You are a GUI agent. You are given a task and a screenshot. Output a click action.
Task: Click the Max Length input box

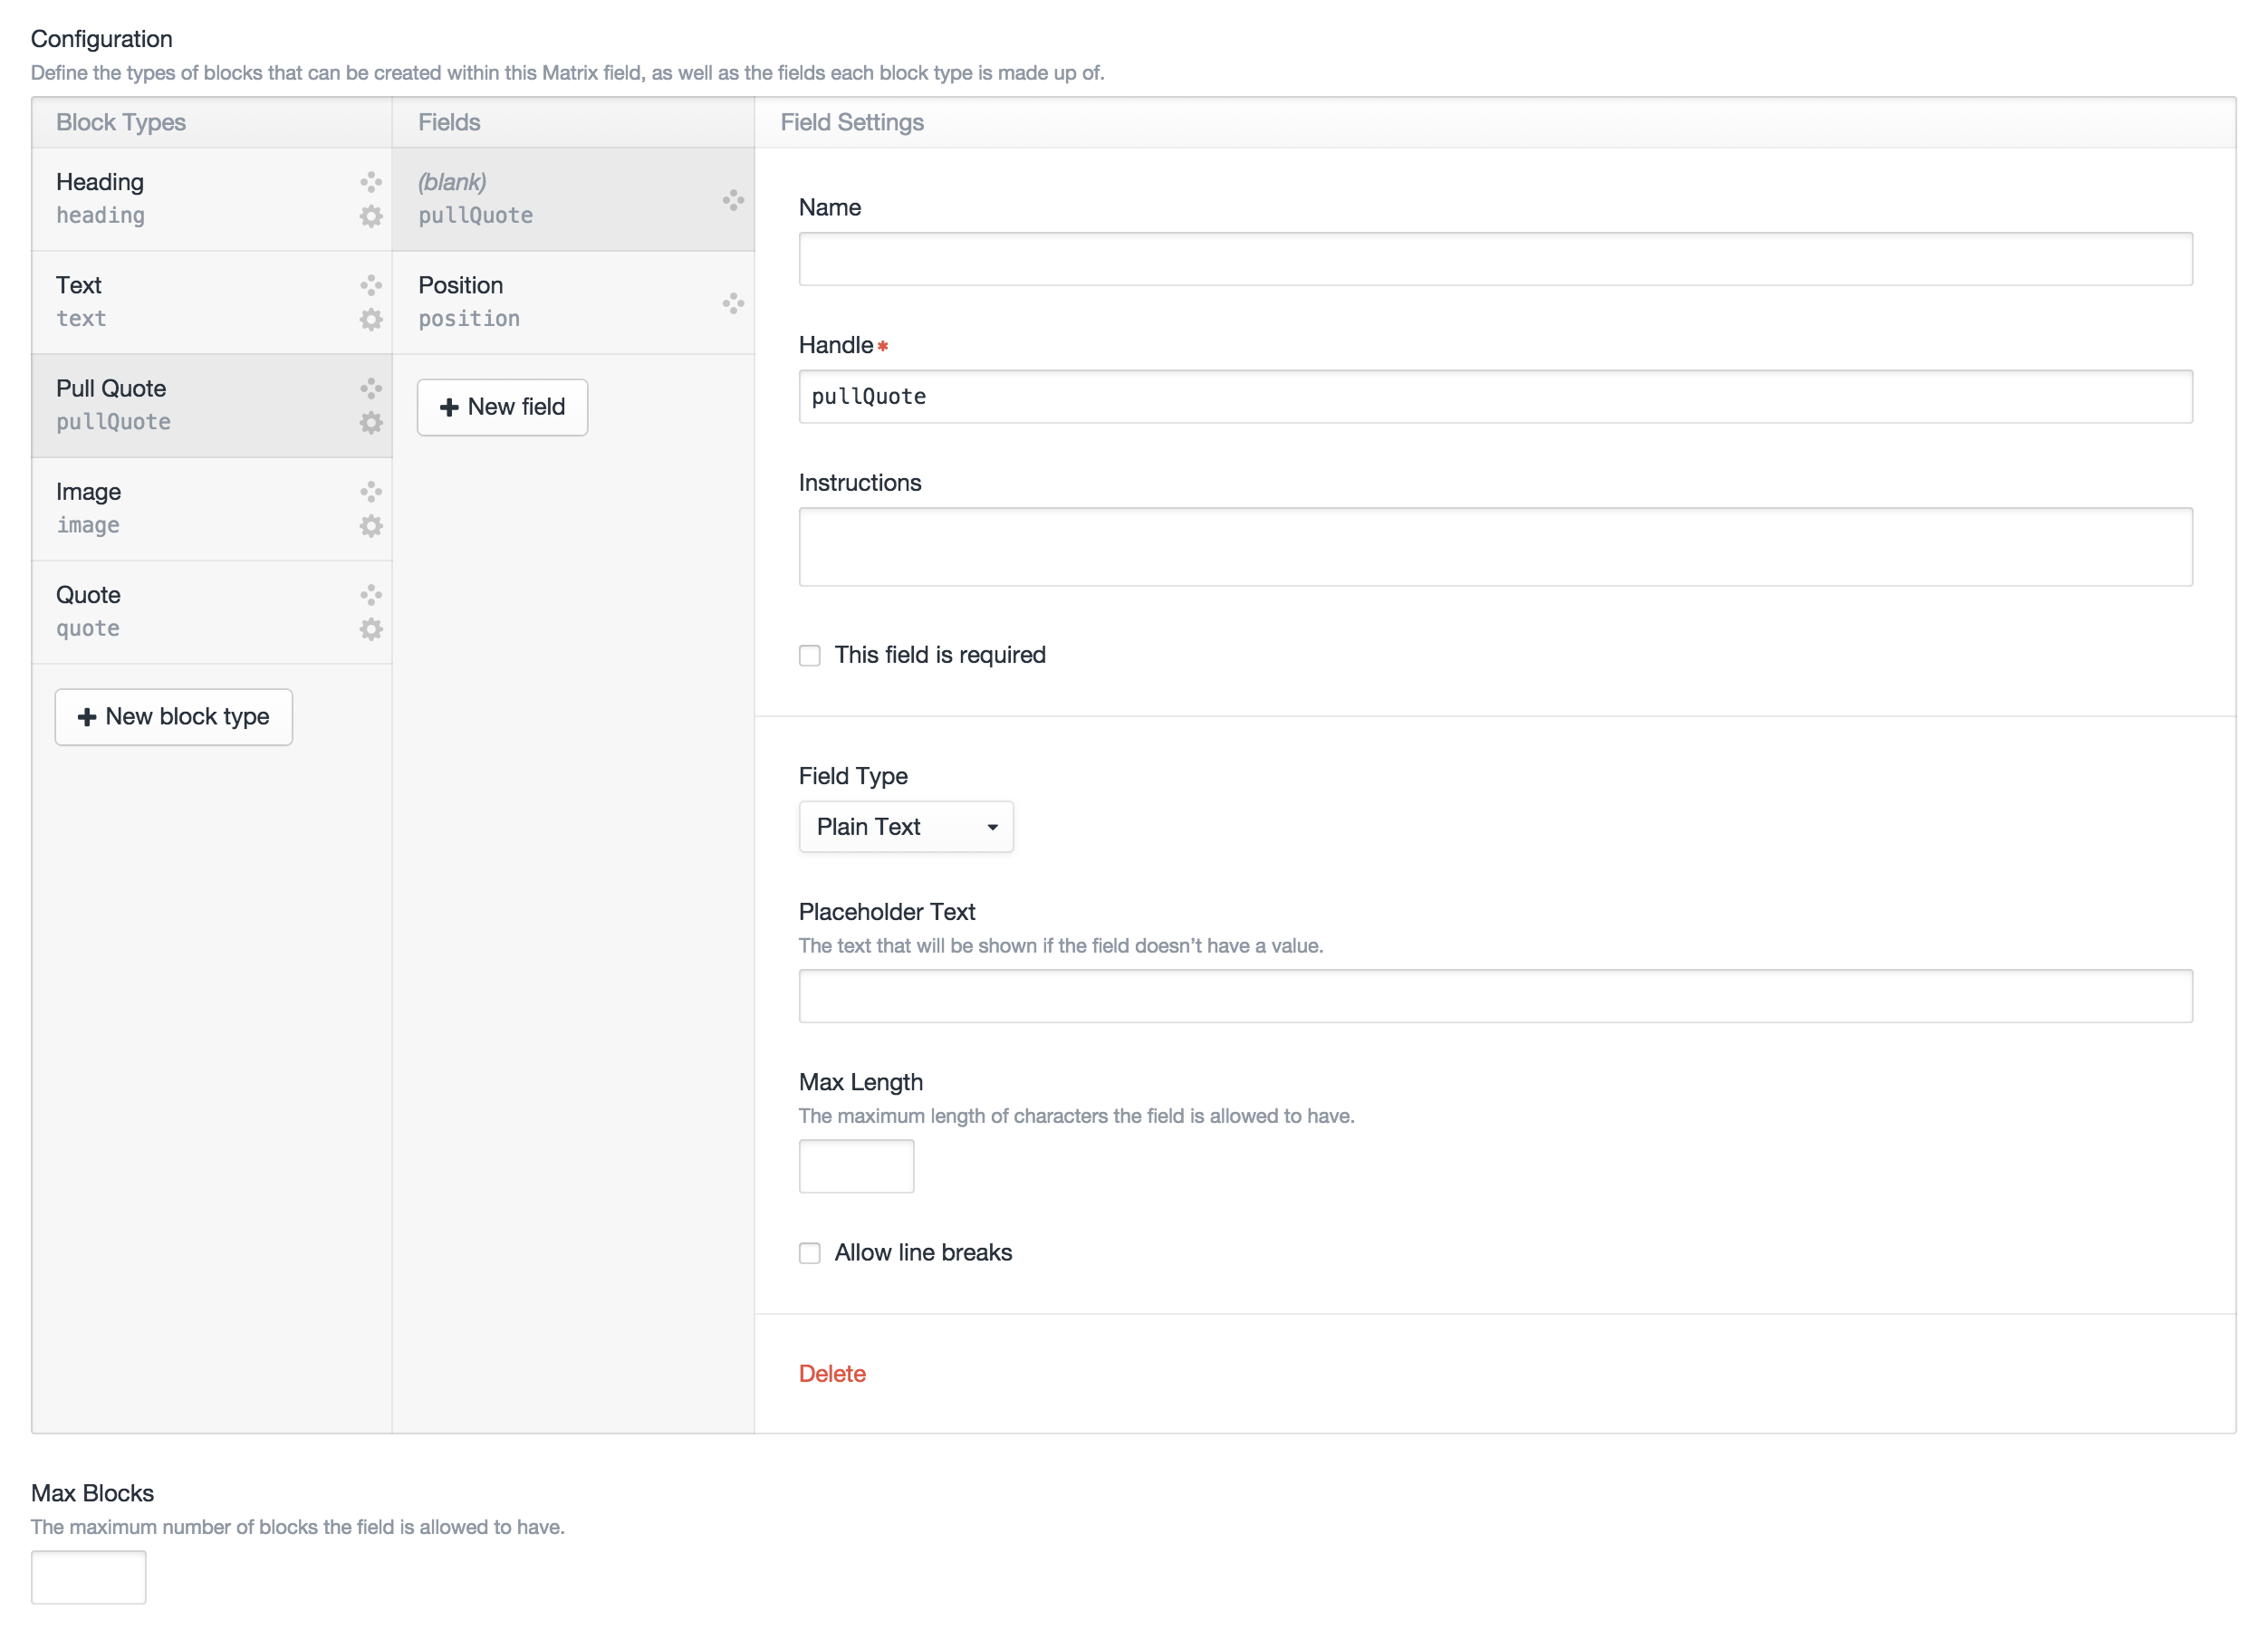pyautogui.click(x=856, y=1166)
